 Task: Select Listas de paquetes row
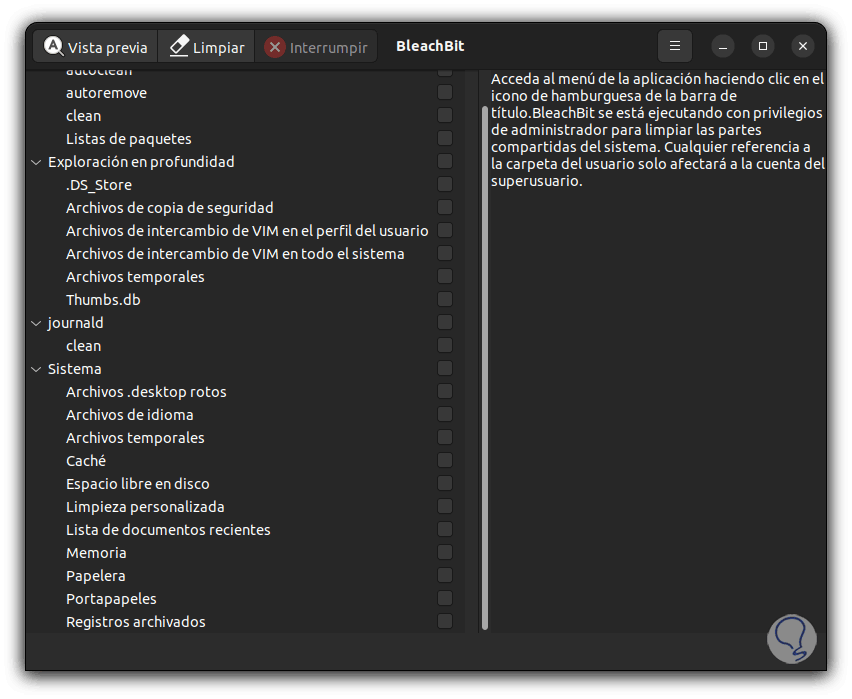tap(128, 139)
